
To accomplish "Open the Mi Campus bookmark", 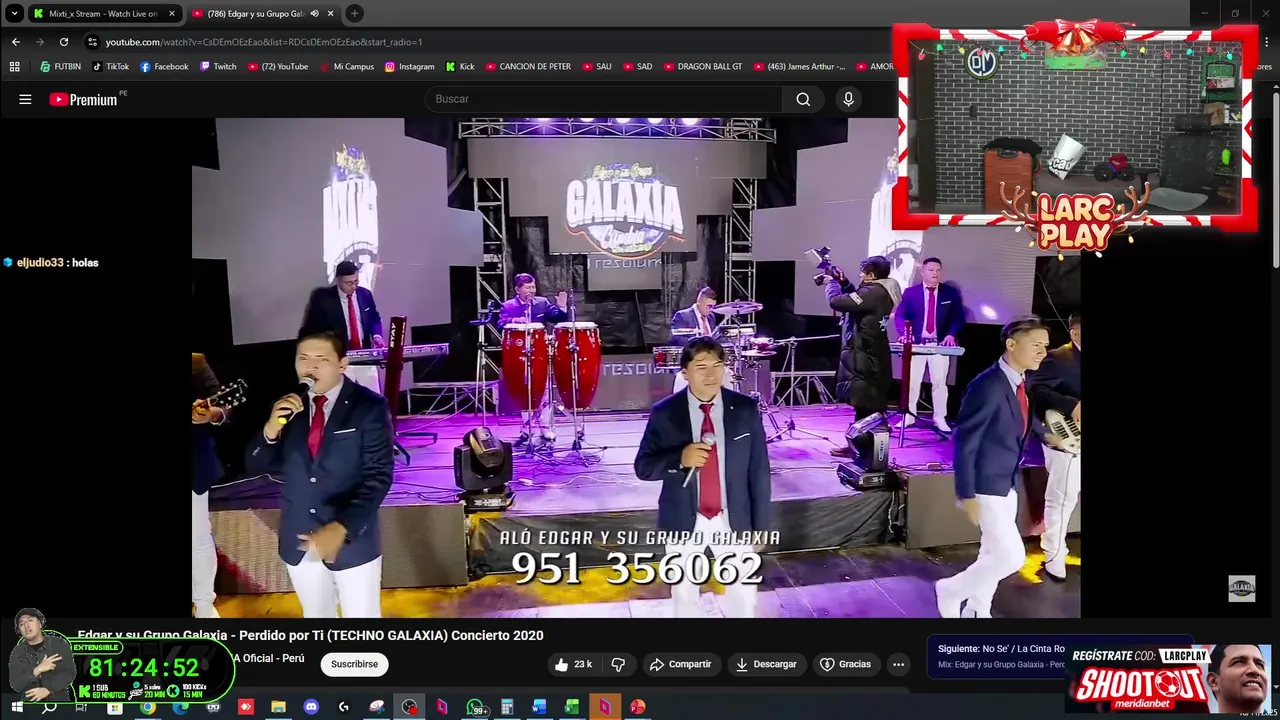I will [x=346, y=67].
